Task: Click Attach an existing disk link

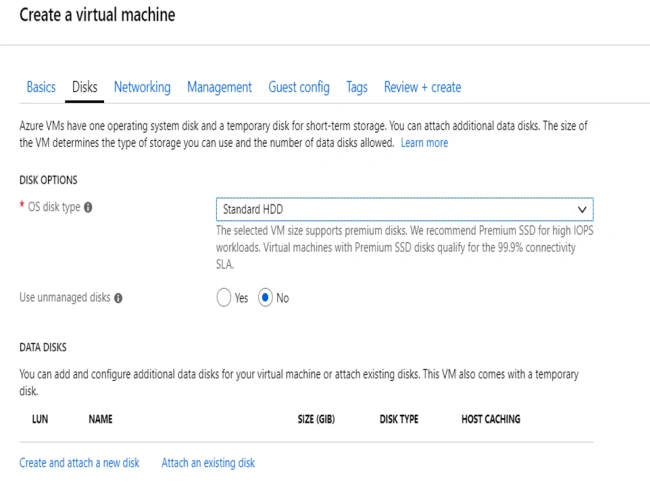Action: pos(208,463)
